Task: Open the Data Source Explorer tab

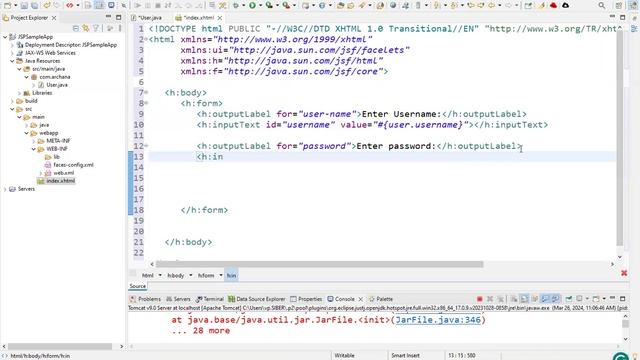Action: pos(257,299)
